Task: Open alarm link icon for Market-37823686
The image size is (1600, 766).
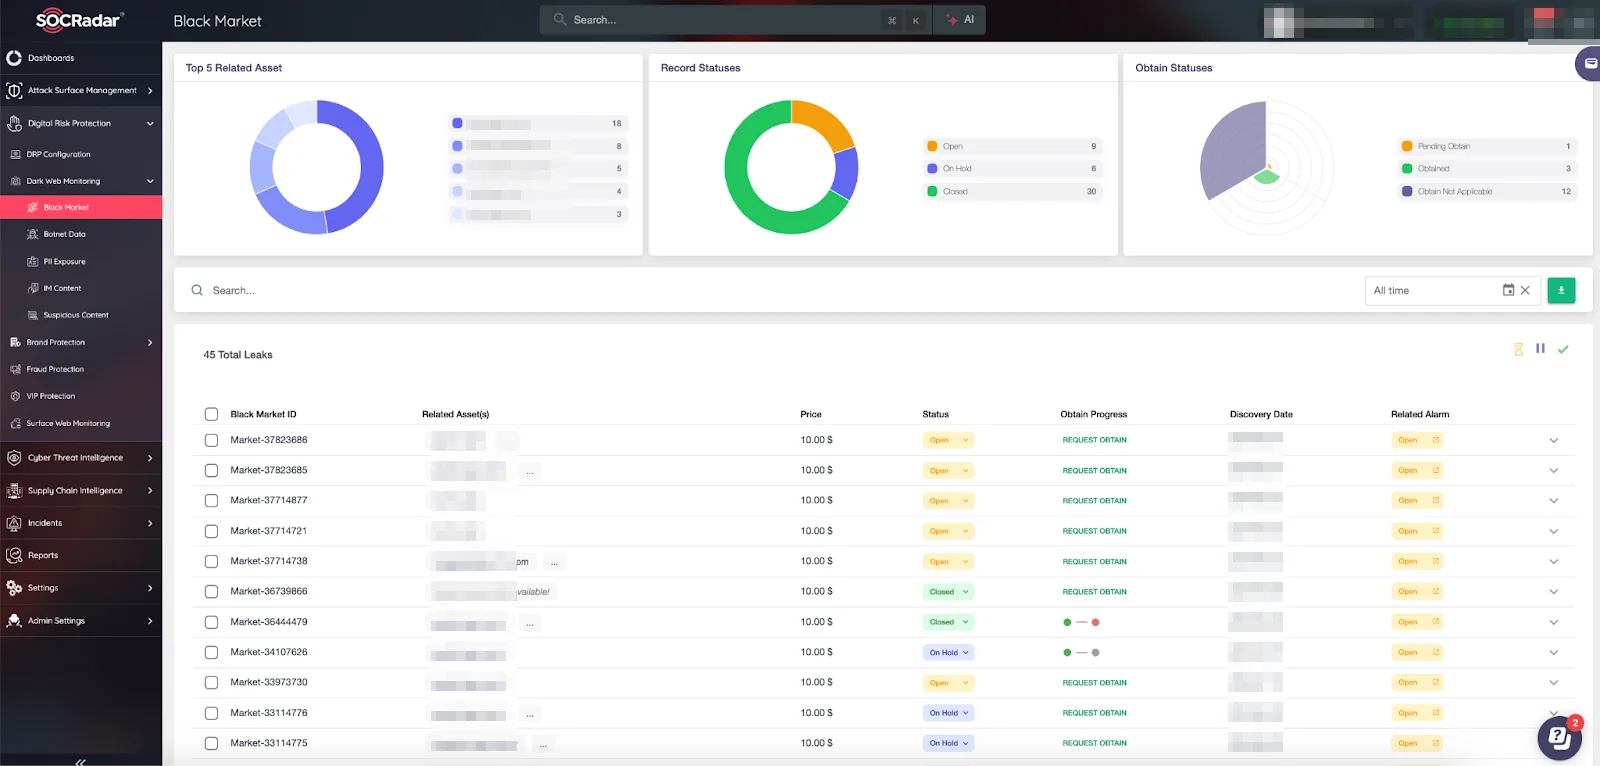Action: (x=1435, y=440)
